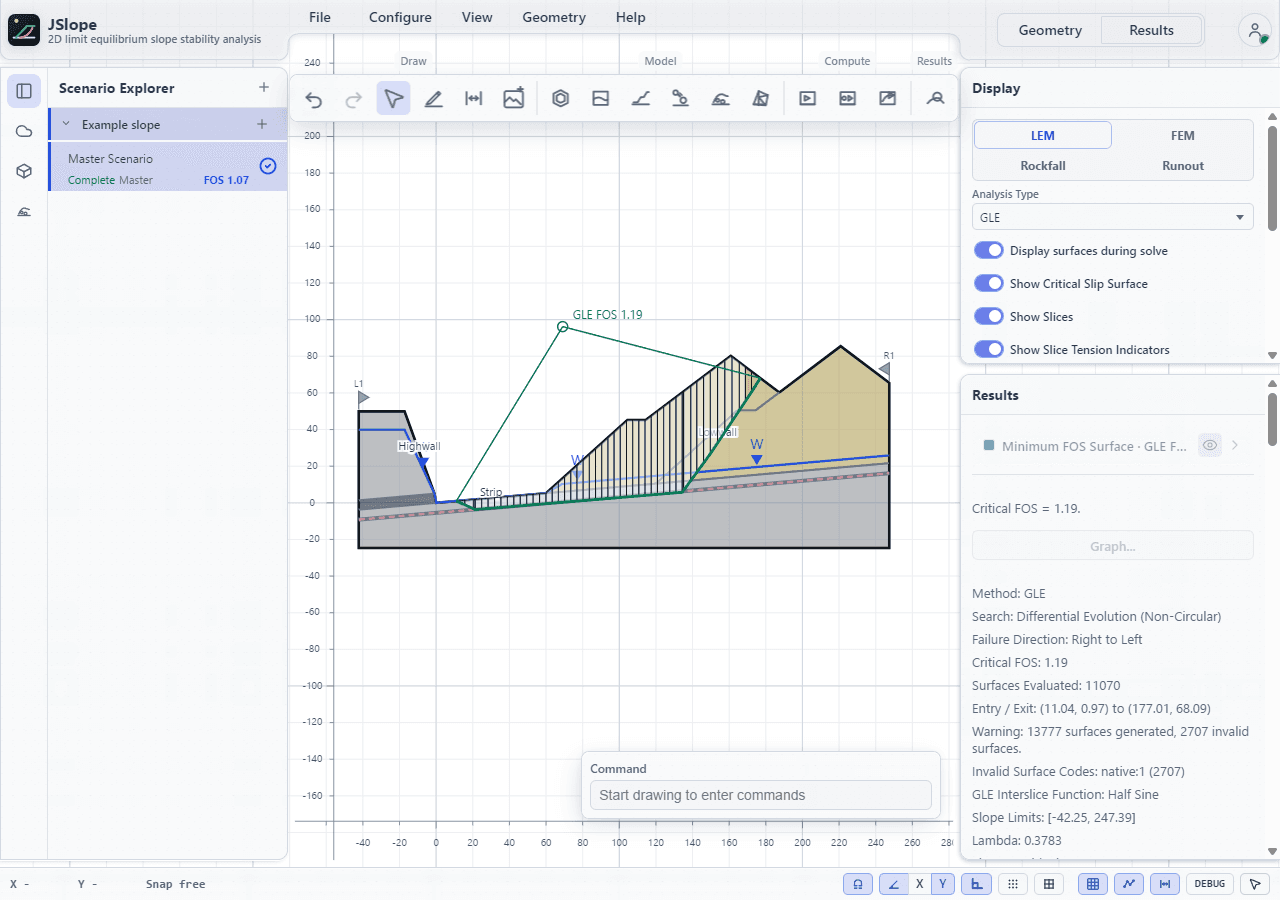Viewport: 1280px width, 900px height.
Task: Click the Redo arrow in the toolbar
Action: coord(353,99)
